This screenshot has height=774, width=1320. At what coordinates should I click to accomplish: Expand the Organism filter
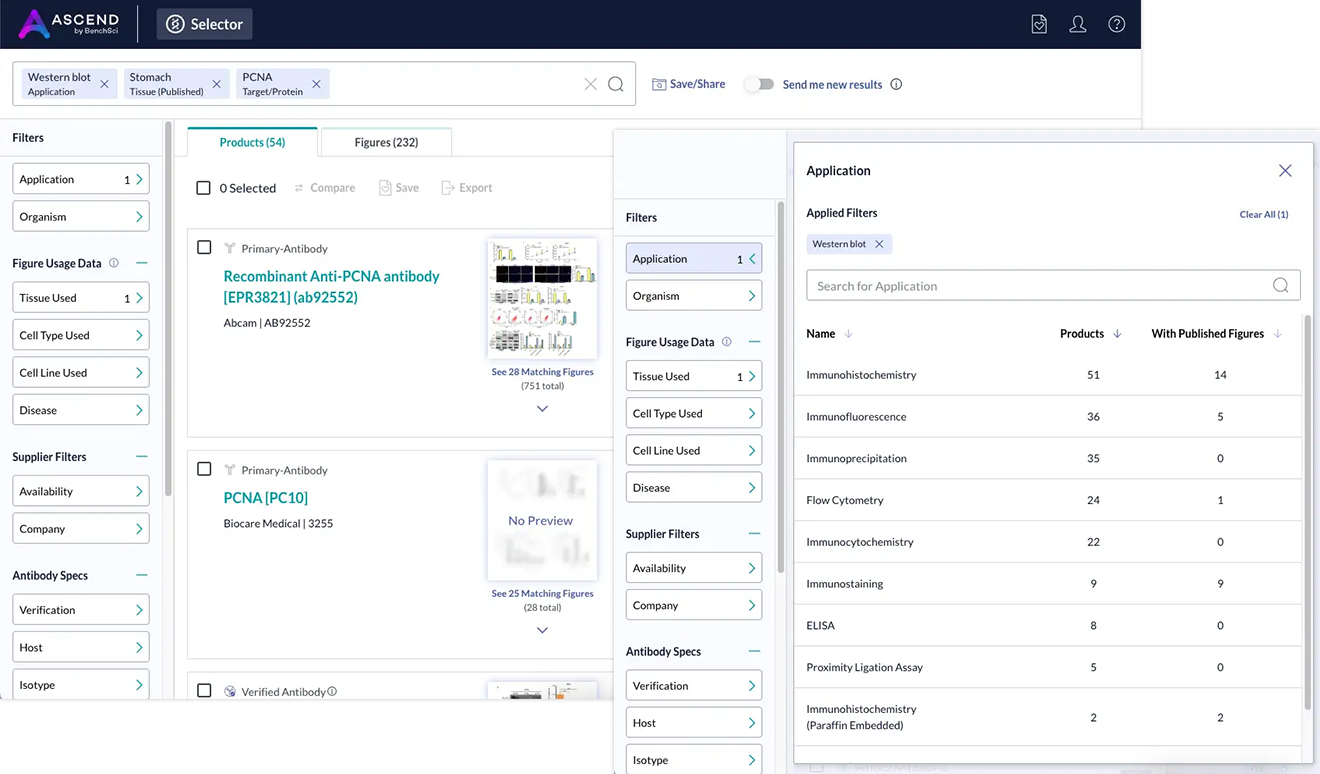(80, 216)
